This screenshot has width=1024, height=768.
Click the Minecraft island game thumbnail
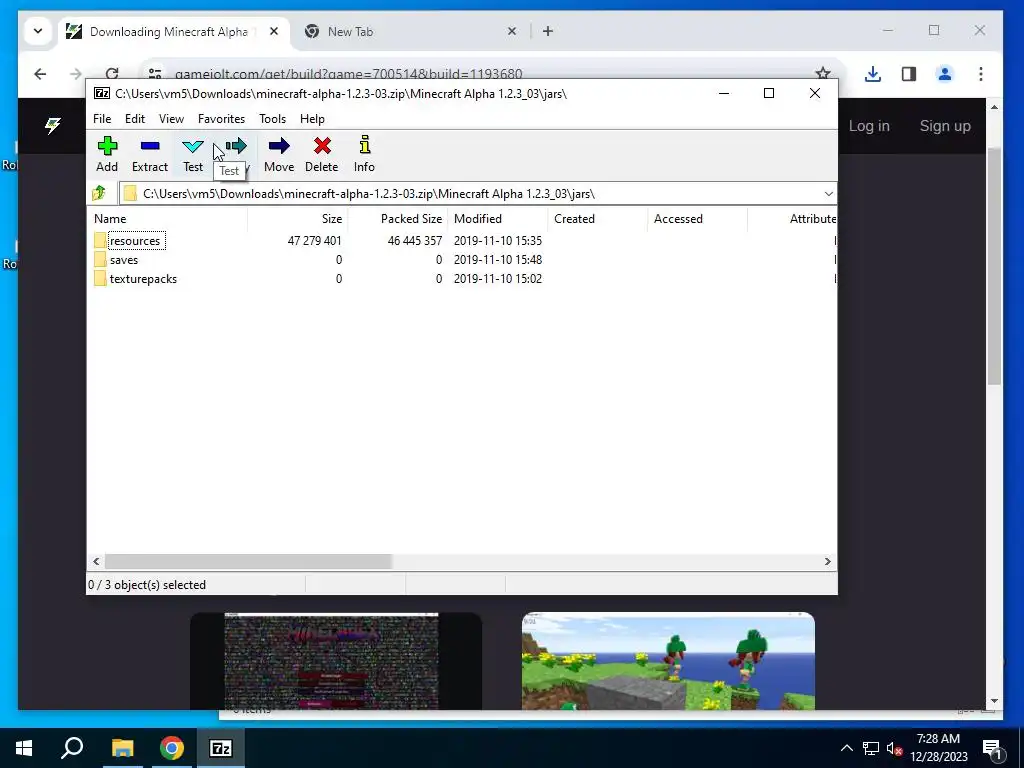pos(668,661)
